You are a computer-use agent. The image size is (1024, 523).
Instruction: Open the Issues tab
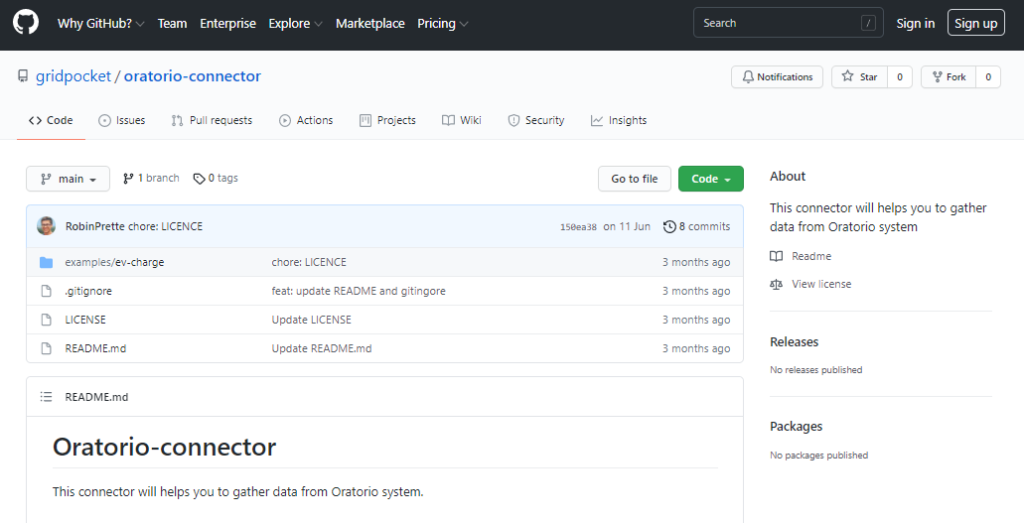tap(121, 120)
